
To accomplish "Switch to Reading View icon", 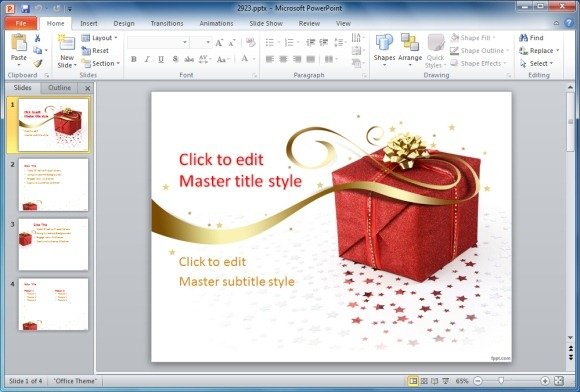I will (435, 381).
